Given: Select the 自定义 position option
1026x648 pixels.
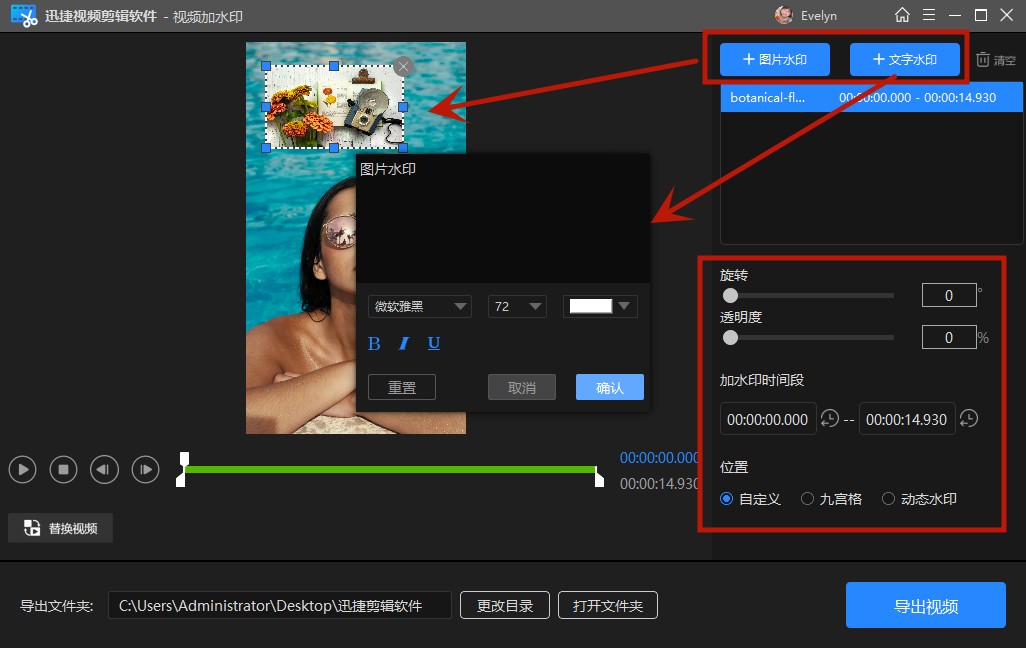Looking at the screenshot, I should 727,498.
